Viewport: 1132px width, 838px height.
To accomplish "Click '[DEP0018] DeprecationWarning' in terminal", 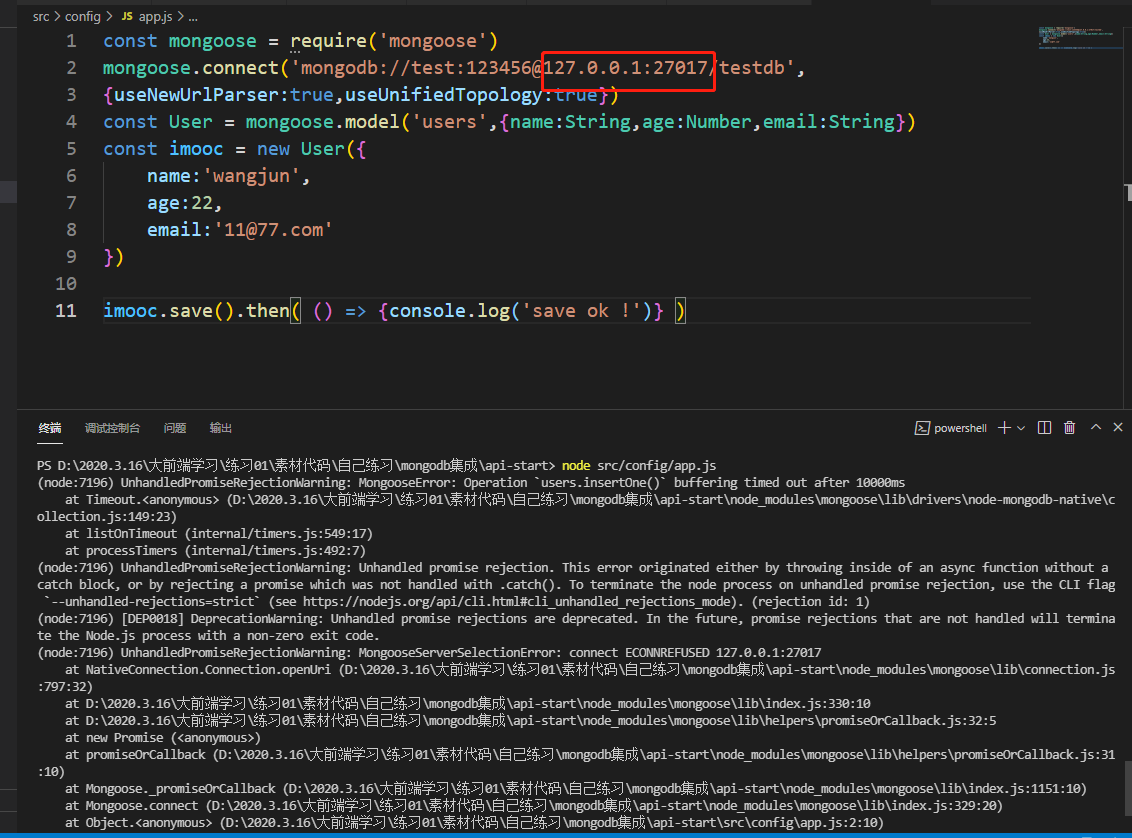I will click(222, 619).
